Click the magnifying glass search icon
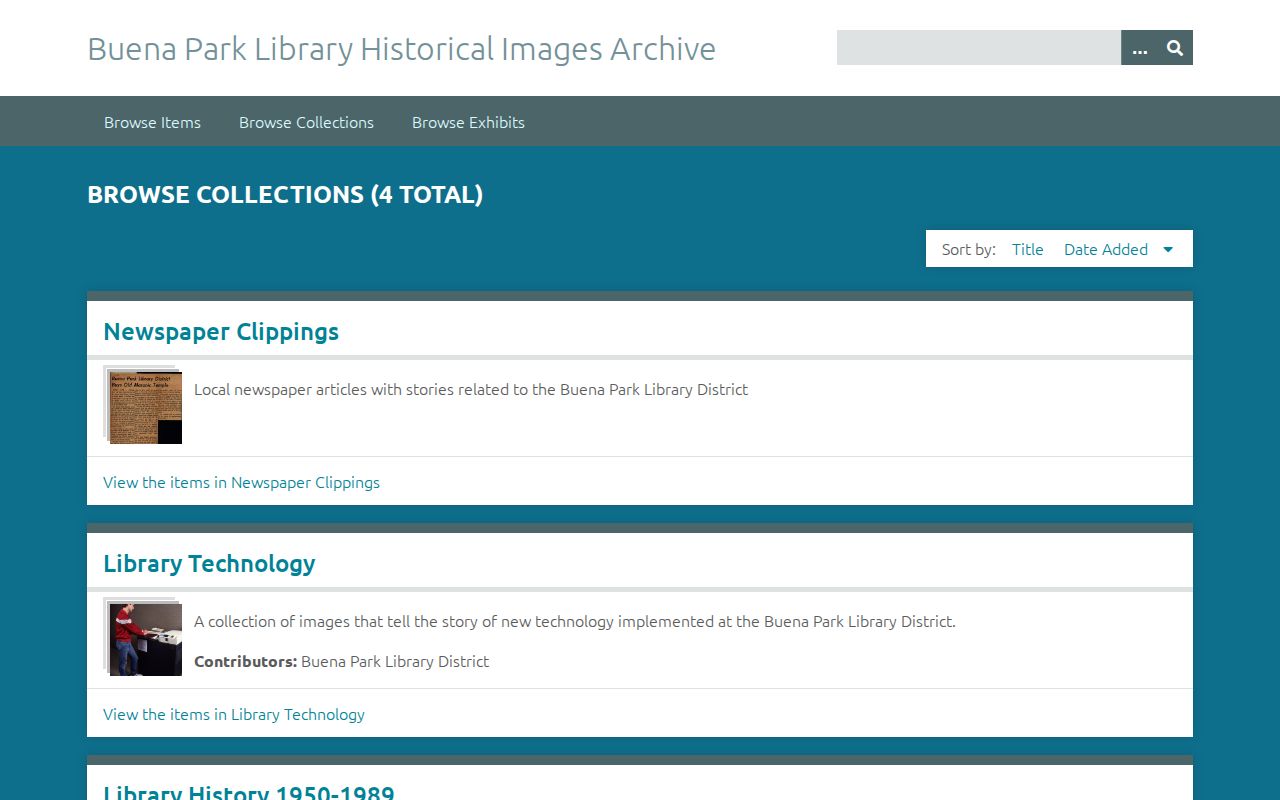 tap(1175, 48)
